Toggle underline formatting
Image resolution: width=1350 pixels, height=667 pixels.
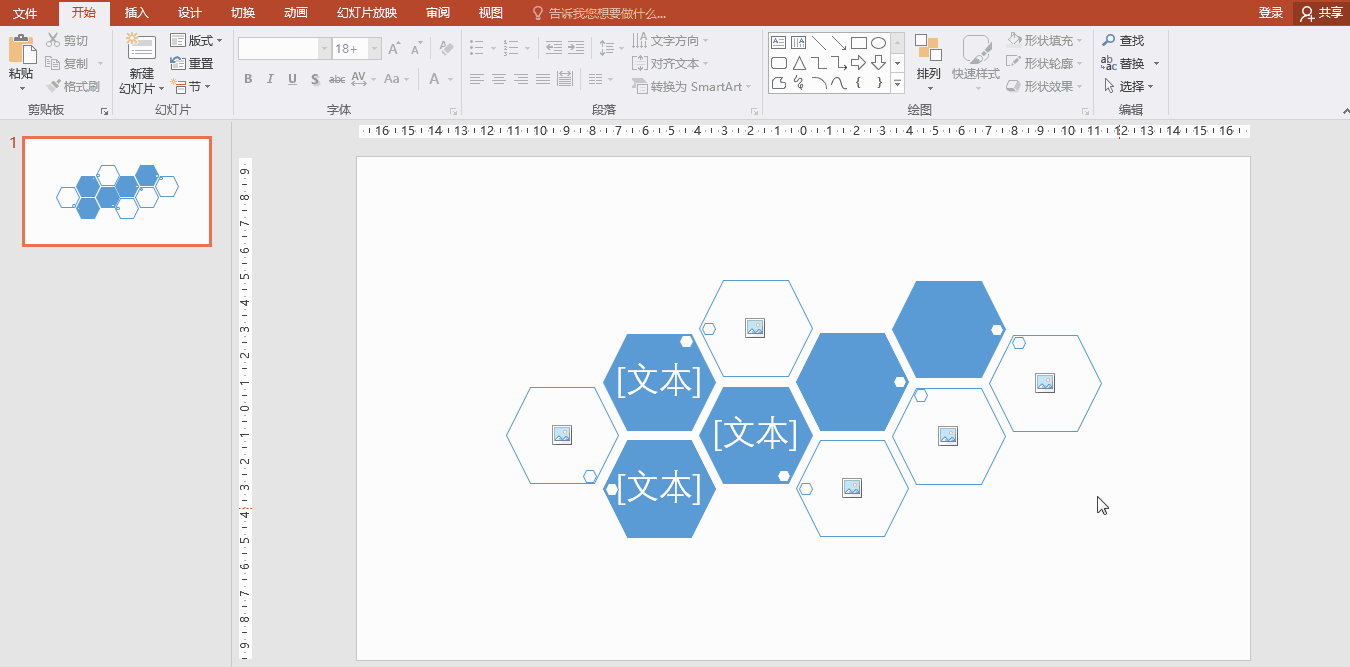[x=292, y=79]
